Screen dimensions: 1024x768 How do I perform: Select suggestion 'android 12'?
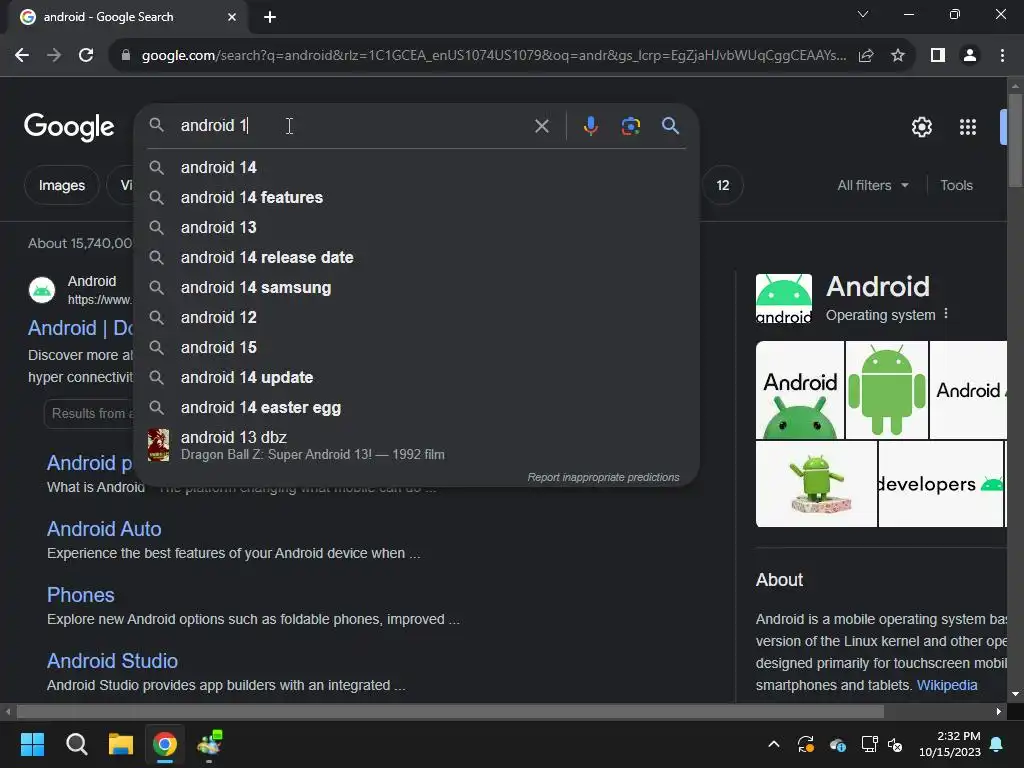(416, 318)
